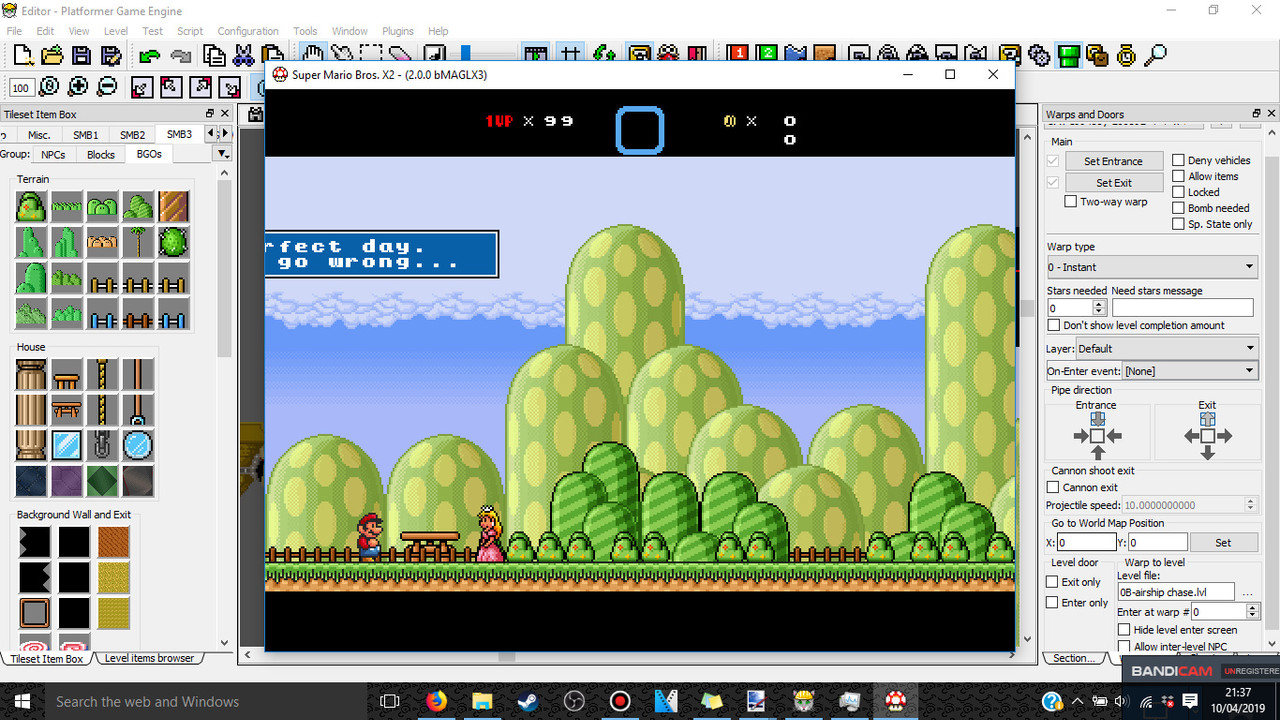Click the grey Redo arrow
The image size is (1280, 720).
(x=181, y=55)
